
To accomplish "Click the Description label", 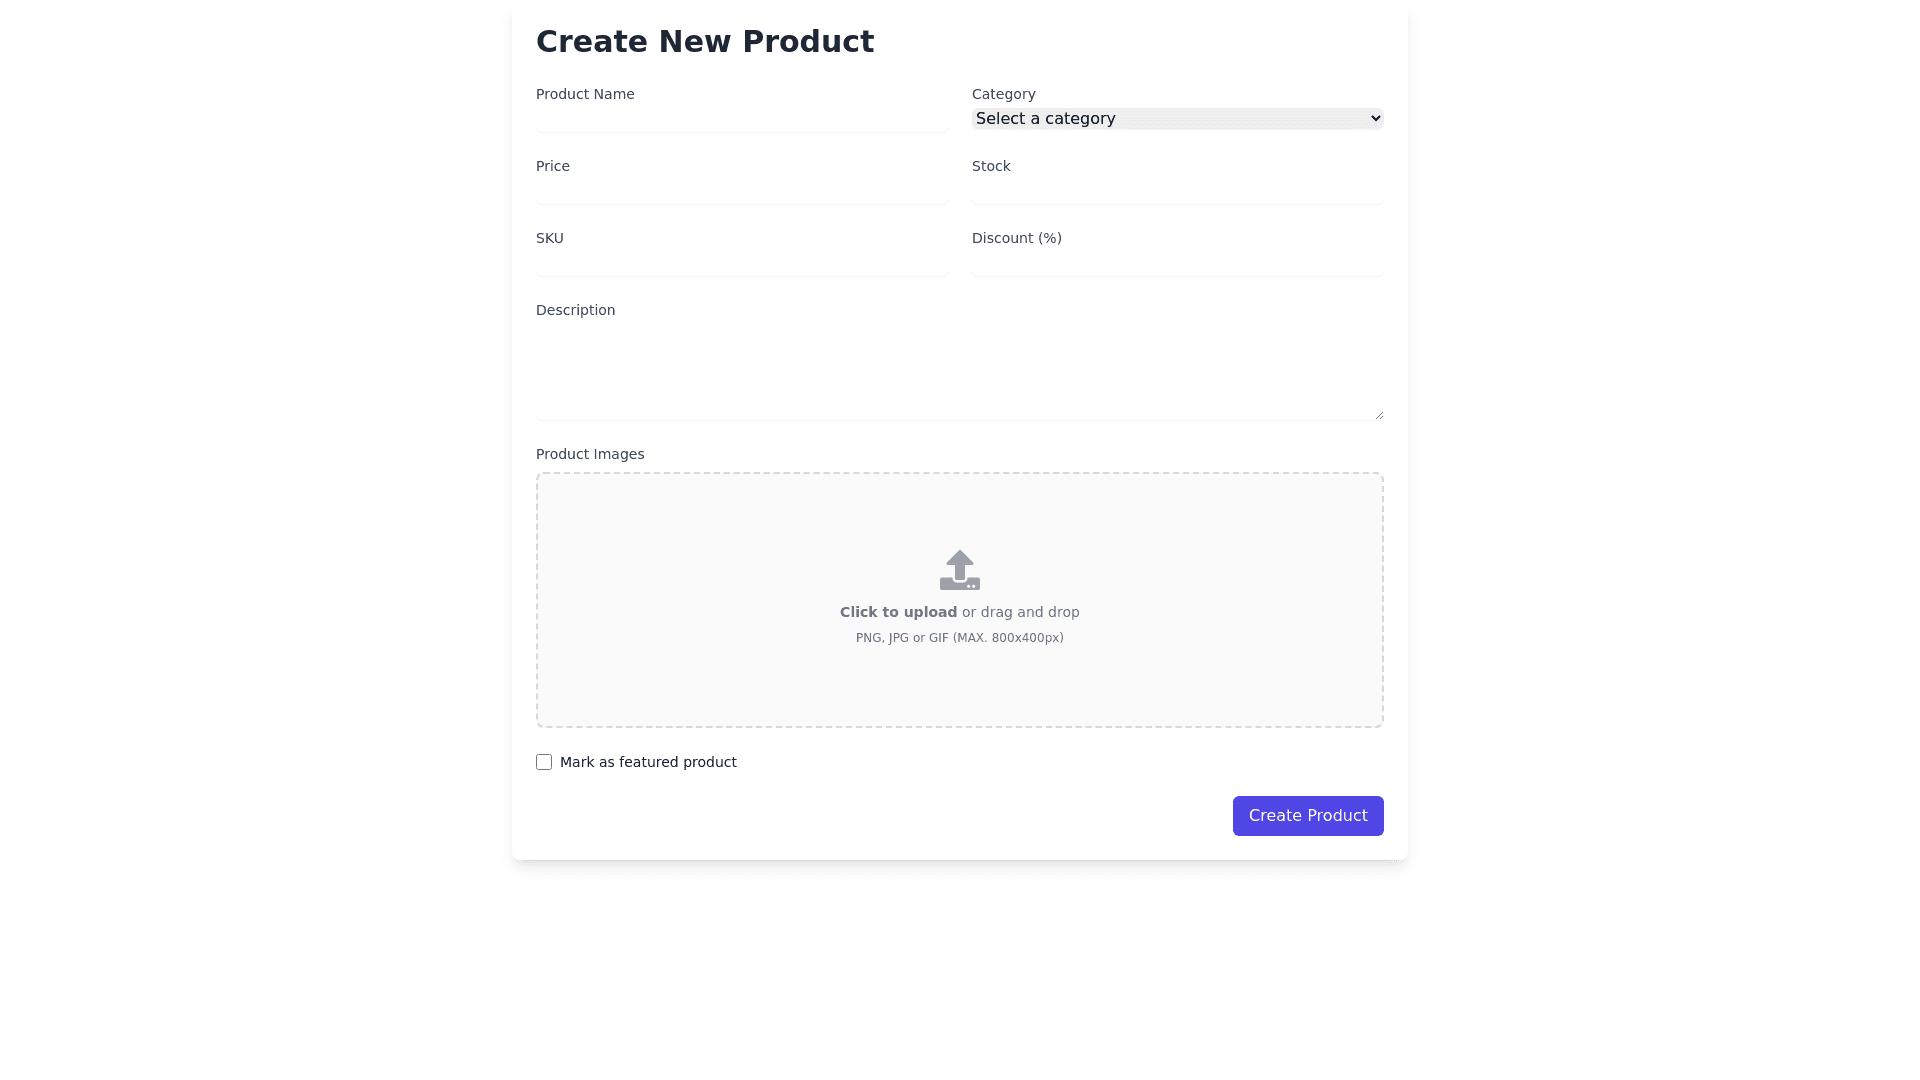I will 575,310.
